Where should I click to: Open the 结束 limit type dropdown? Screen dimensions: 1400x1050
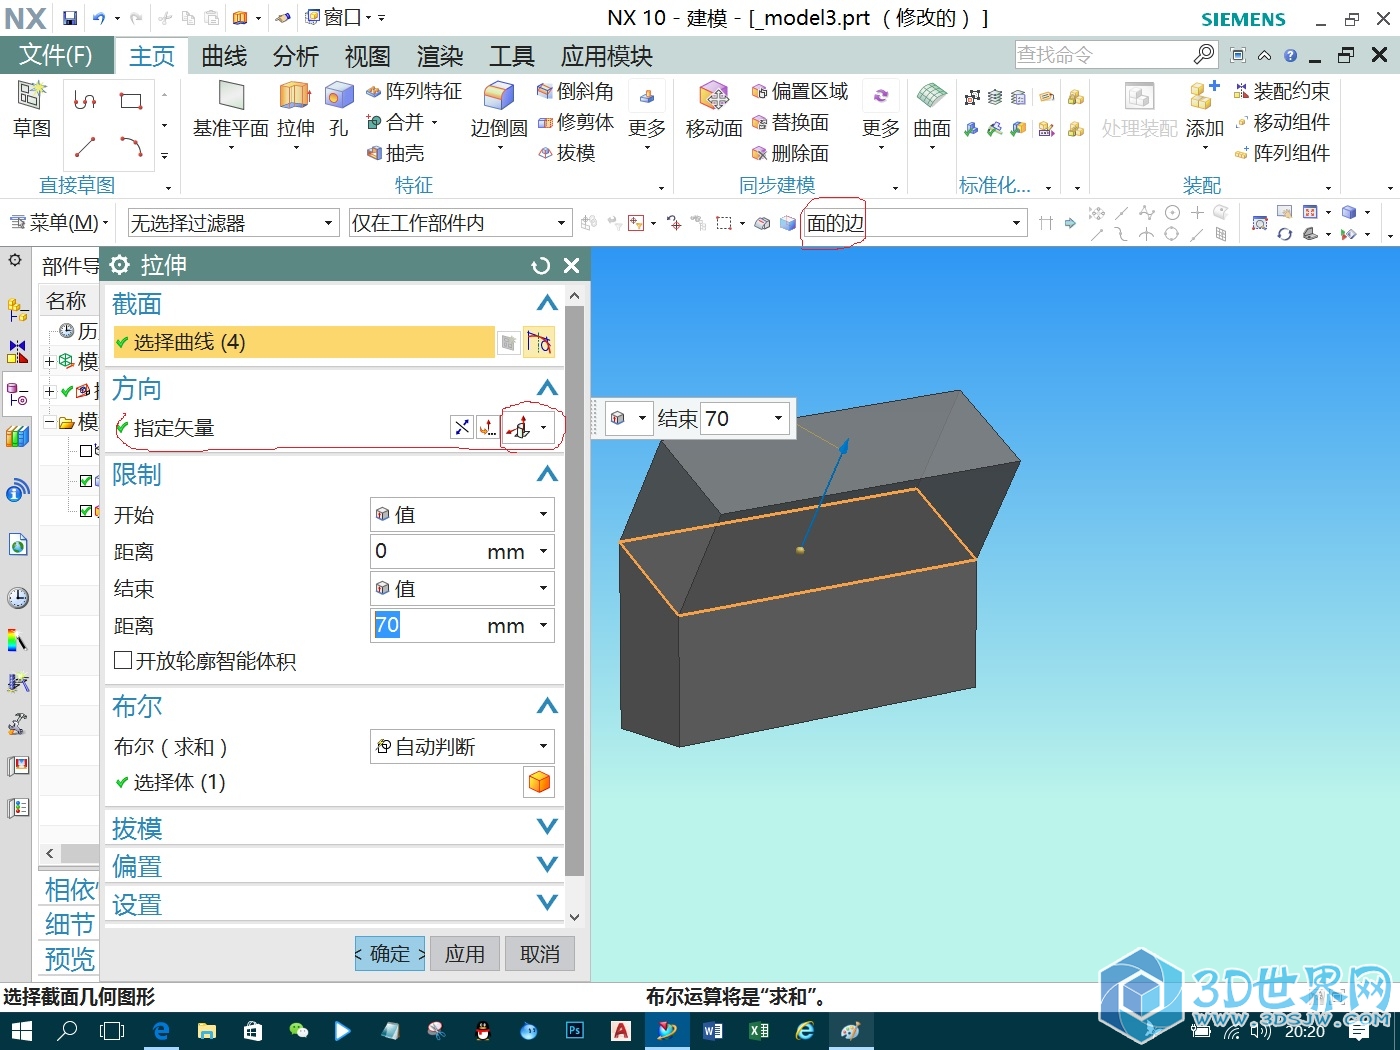[x=462, y=588]
